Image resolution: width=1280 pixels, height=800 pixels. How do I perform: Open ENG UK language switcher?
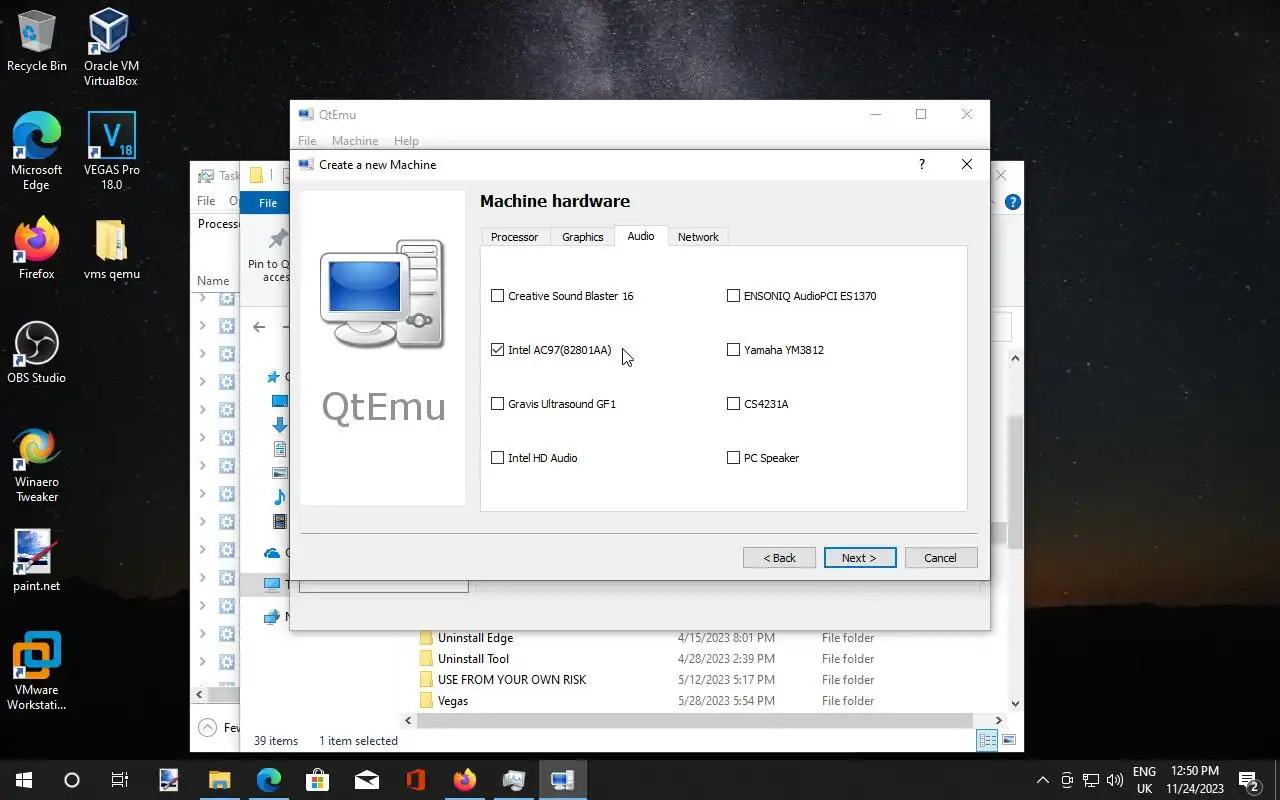click(x=1144, y=780)
